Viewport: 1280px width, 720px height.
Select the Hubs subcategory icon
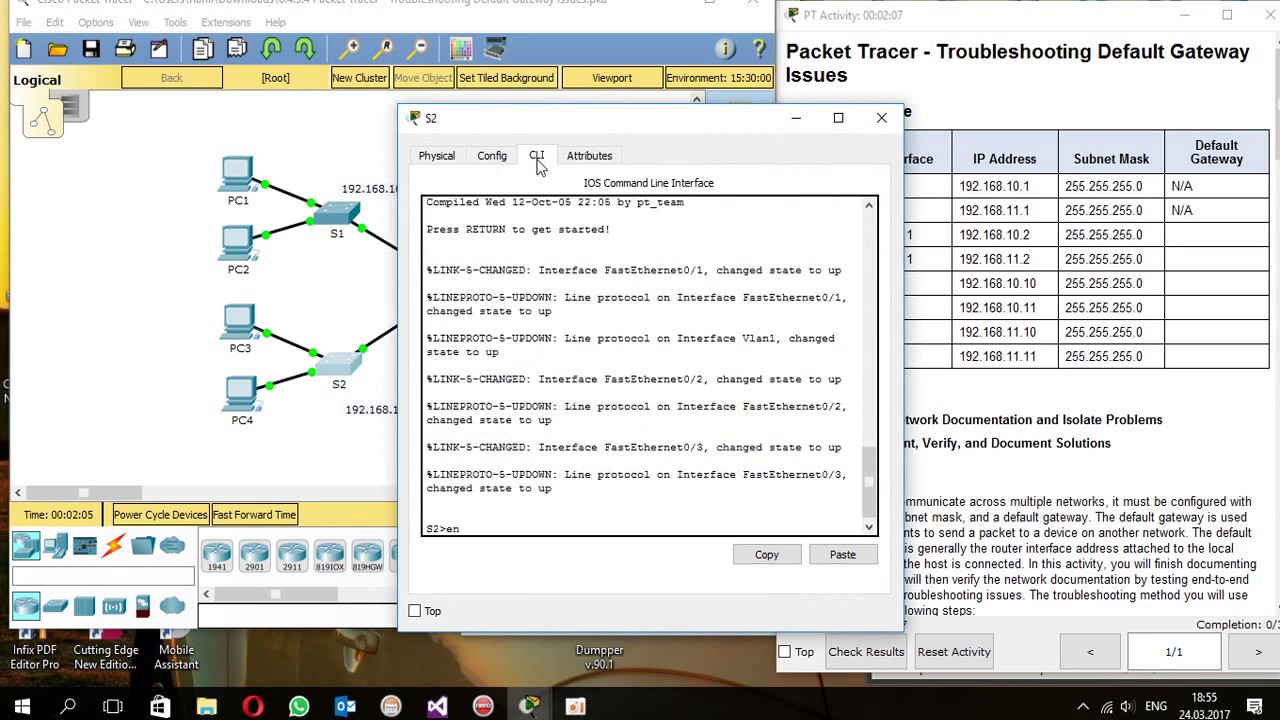[84, 605]
